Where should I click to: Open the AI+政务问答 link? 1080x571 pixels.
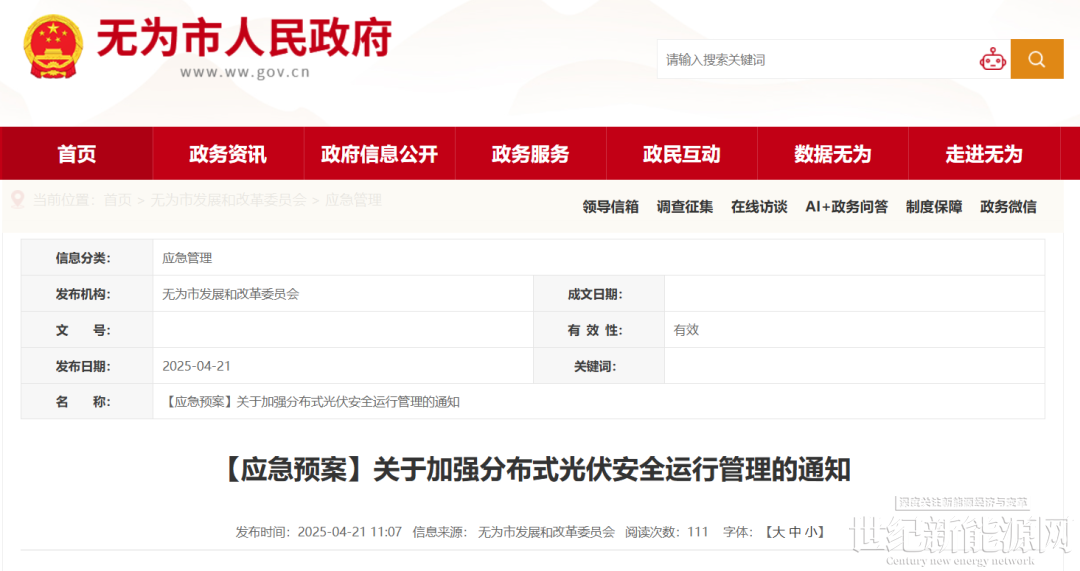(846, 207)
